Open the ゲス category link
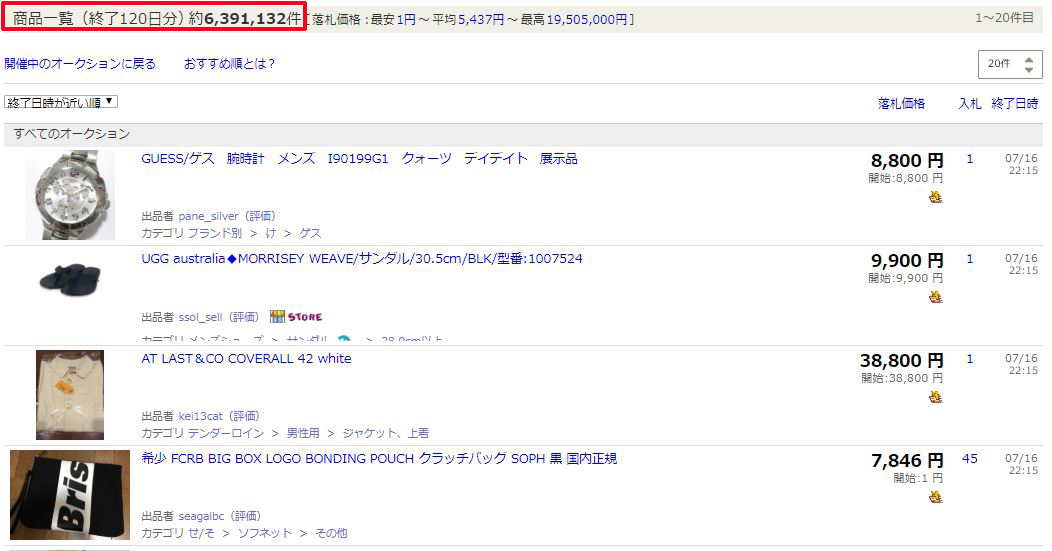The width and height of the screenshot is (1052, 551). click(310, 233)
